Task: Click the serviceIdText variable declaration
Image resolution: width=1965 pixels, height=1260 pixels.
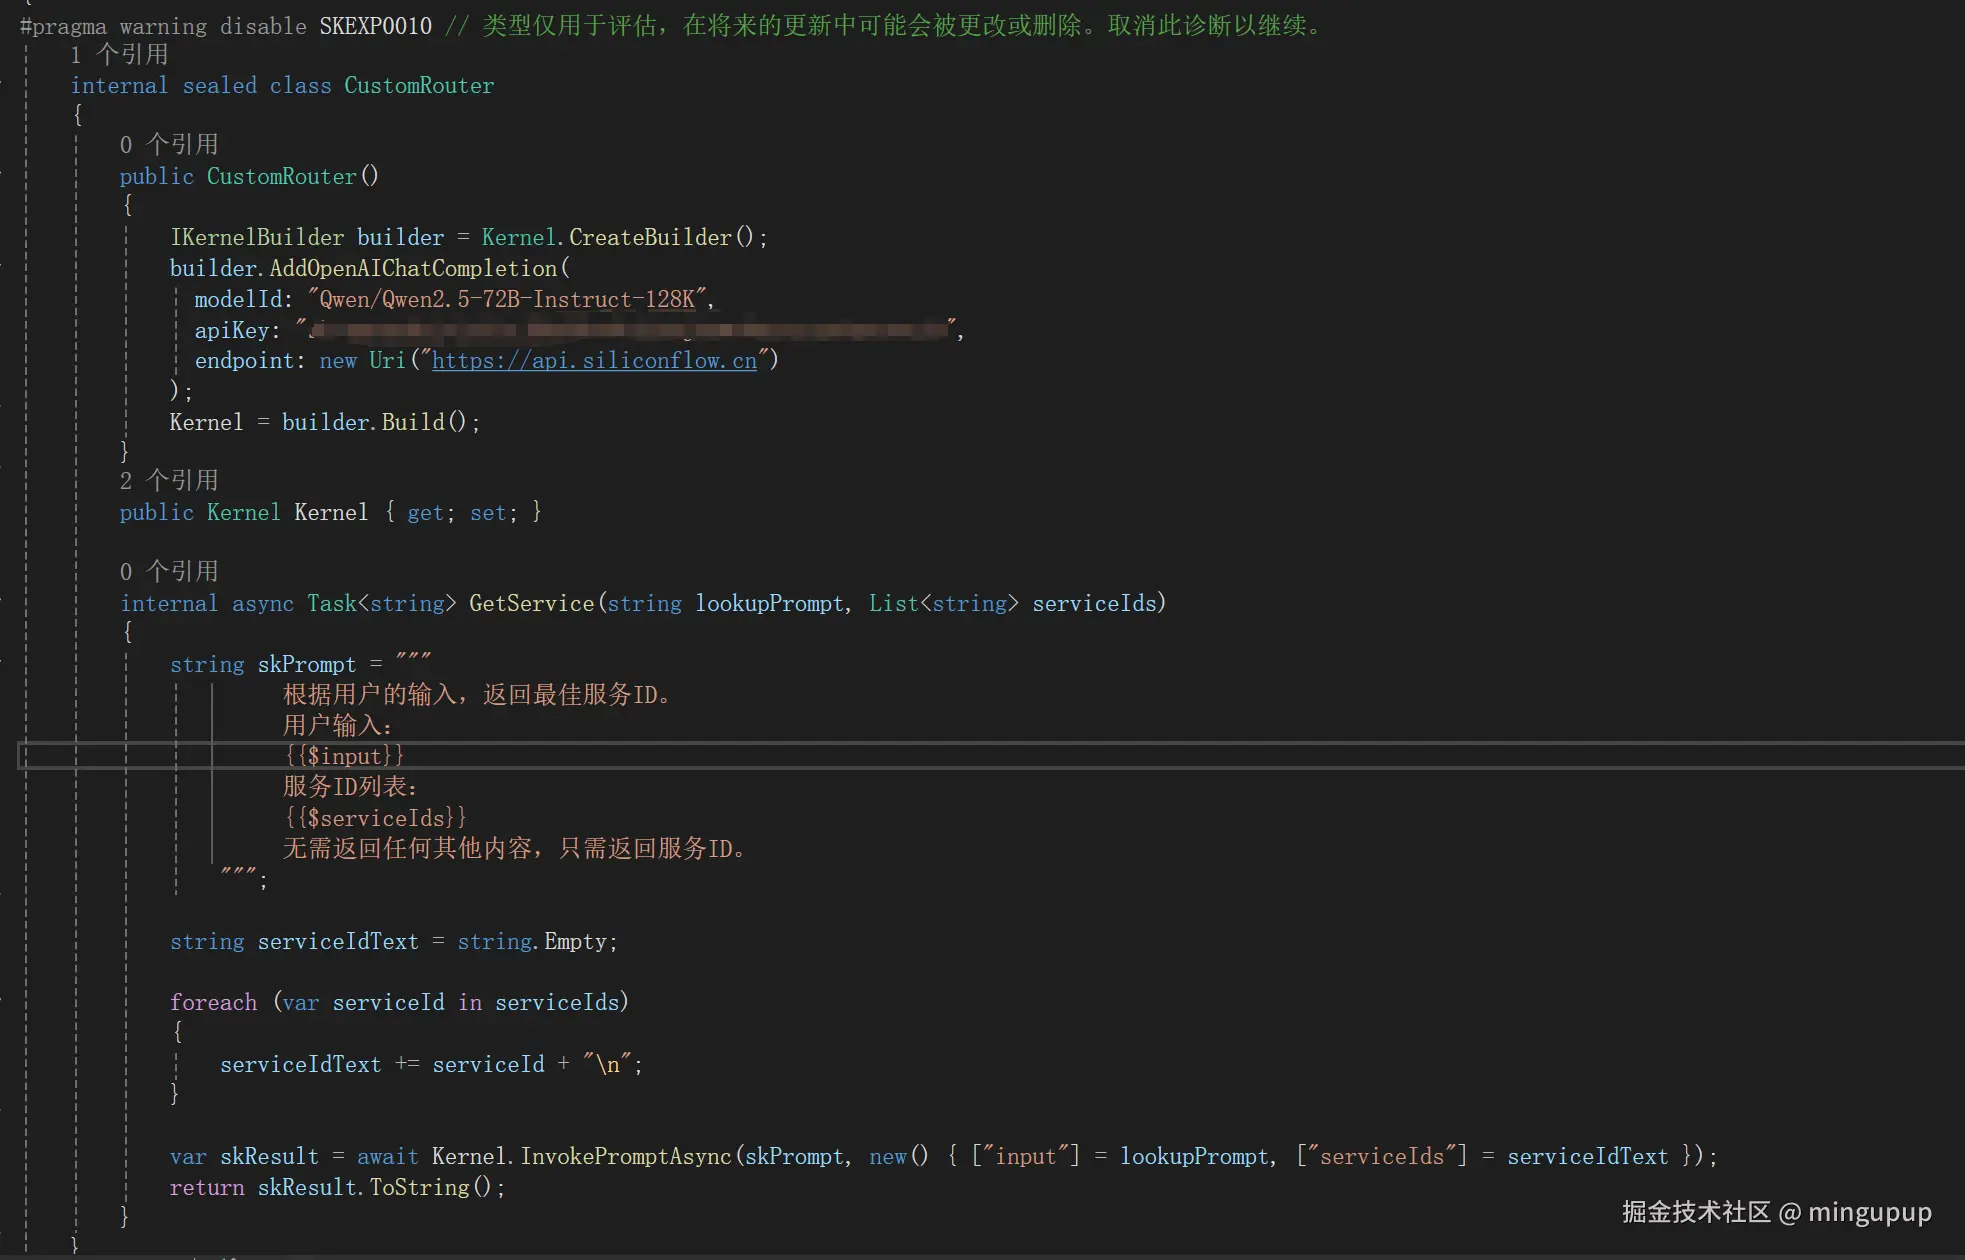Action: tap(338, 942)
